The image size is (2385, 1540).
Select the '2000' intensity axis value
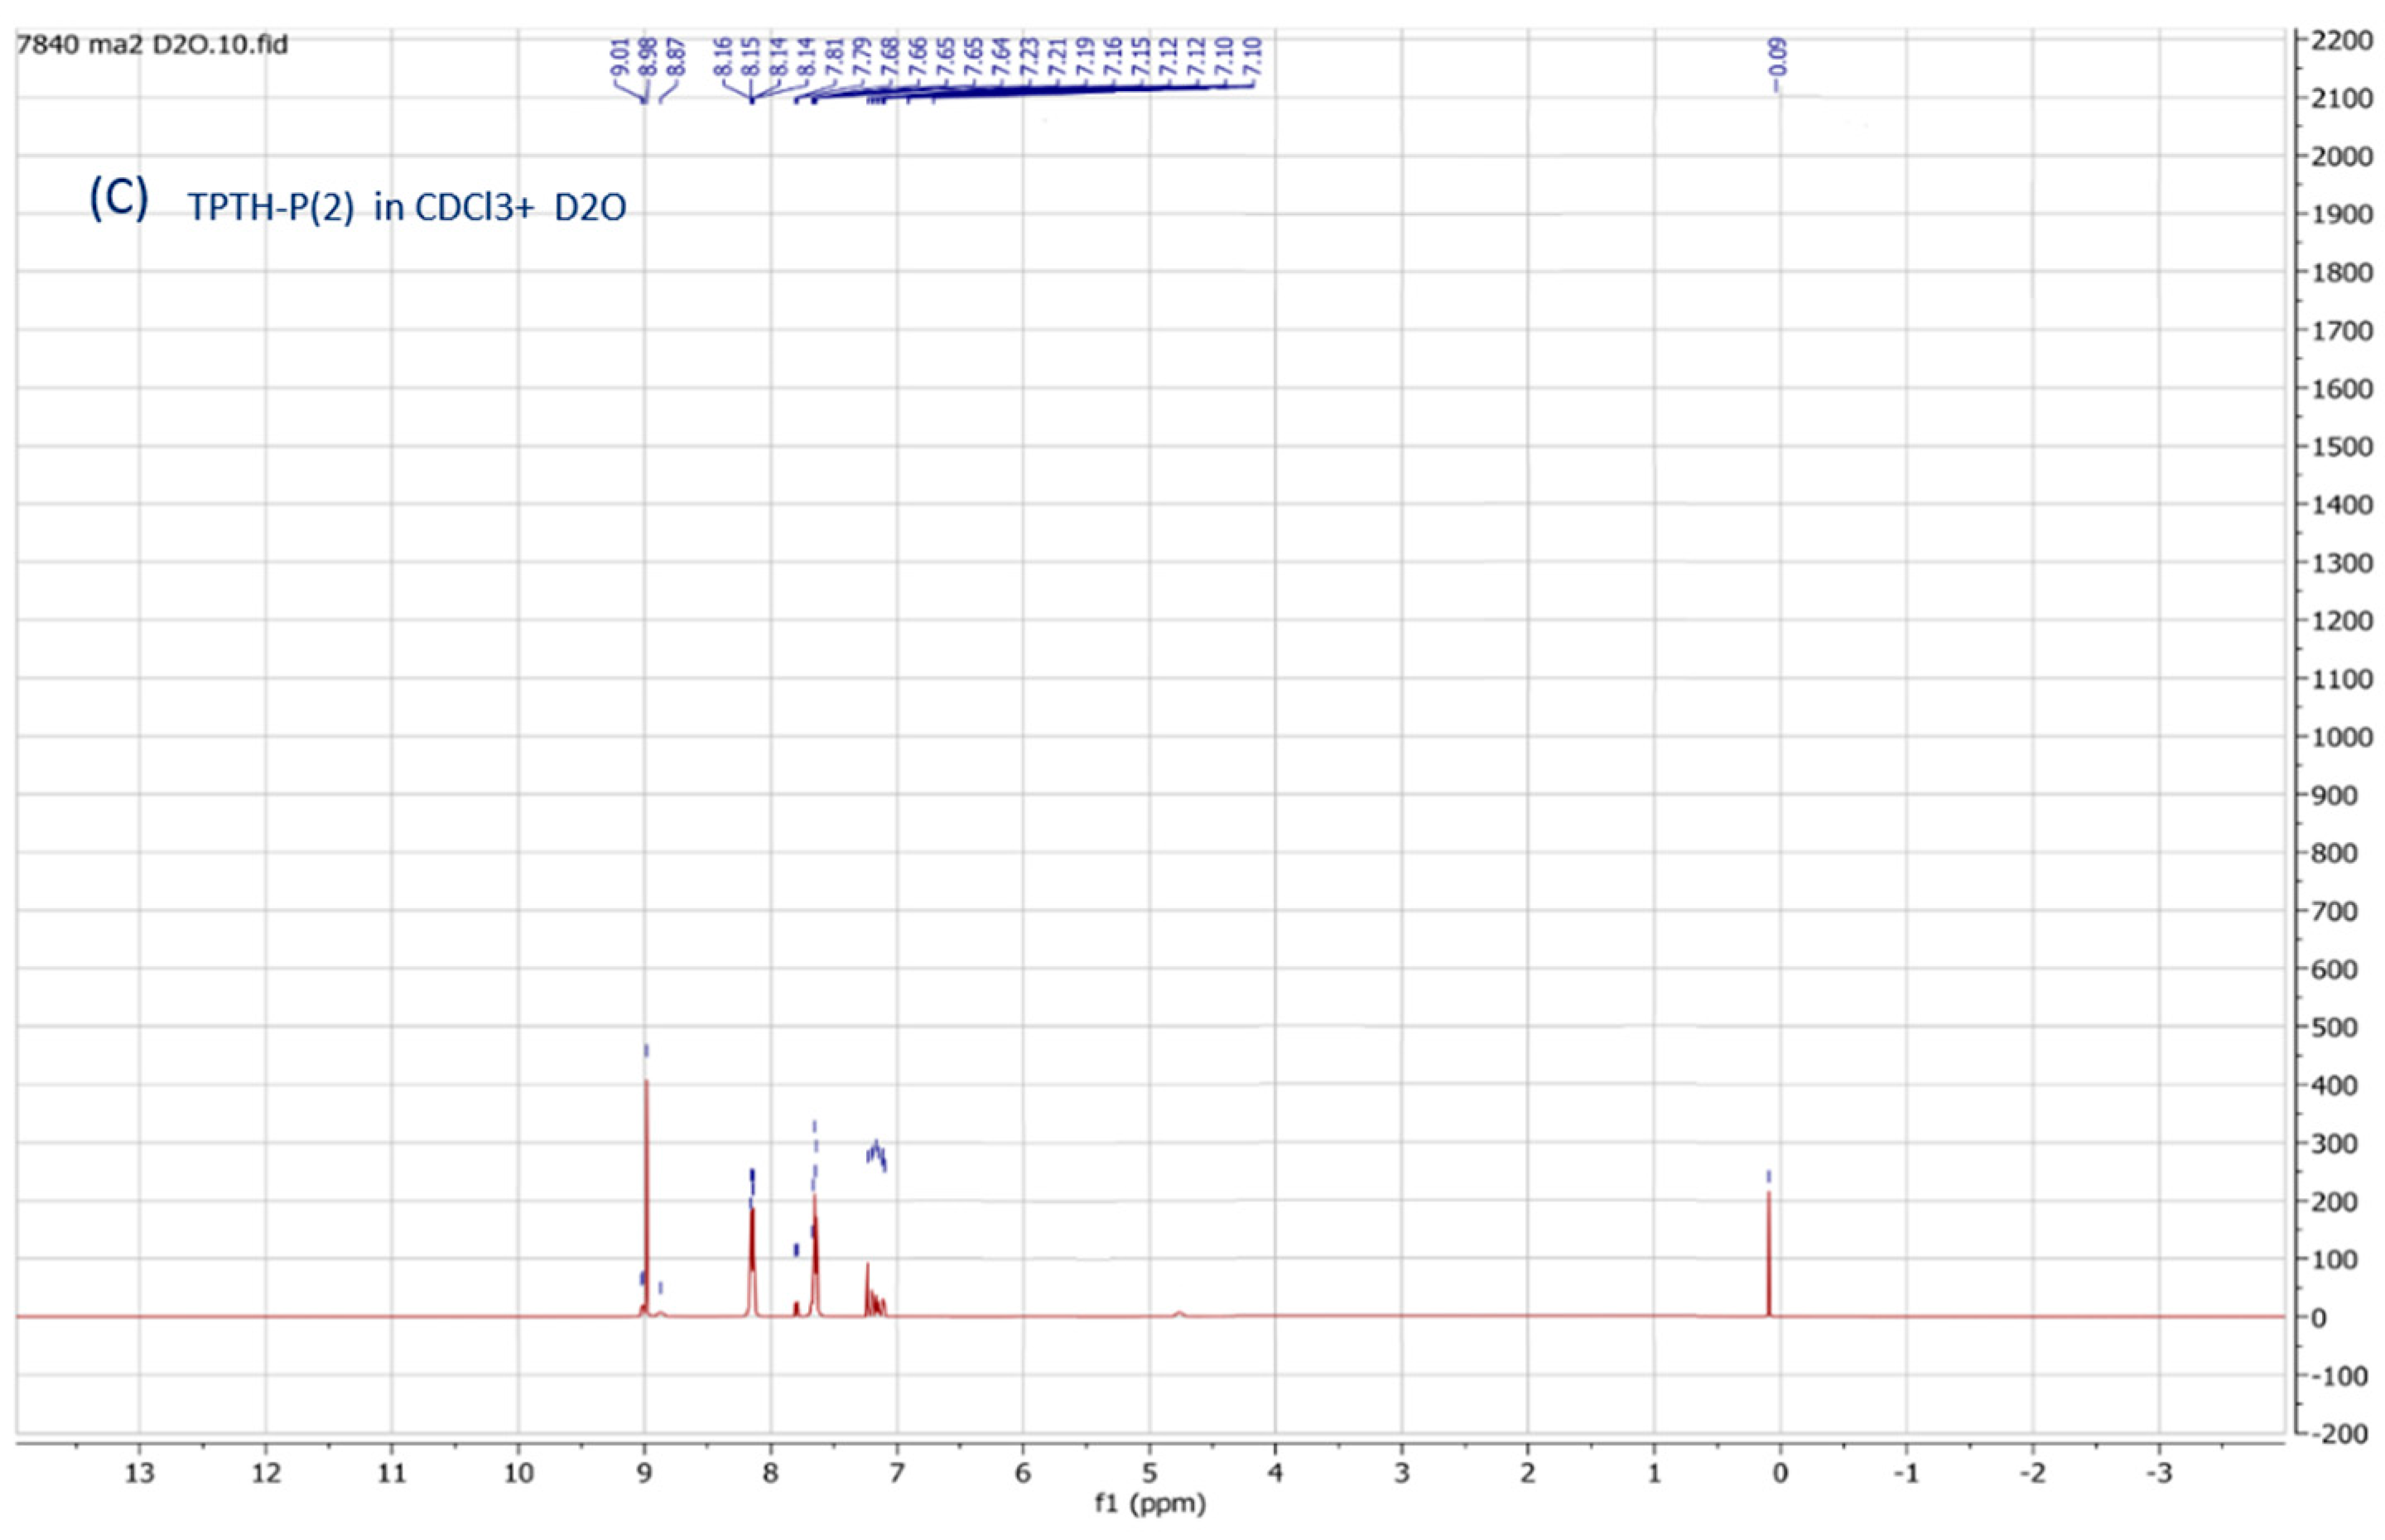[2341, 156]
